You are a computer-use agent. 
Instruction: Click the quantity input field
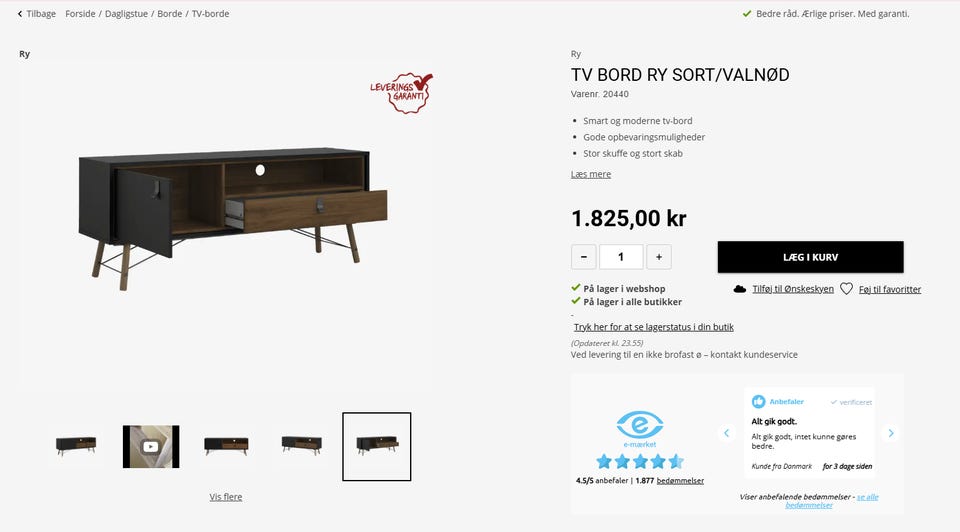tap(621, 257)
